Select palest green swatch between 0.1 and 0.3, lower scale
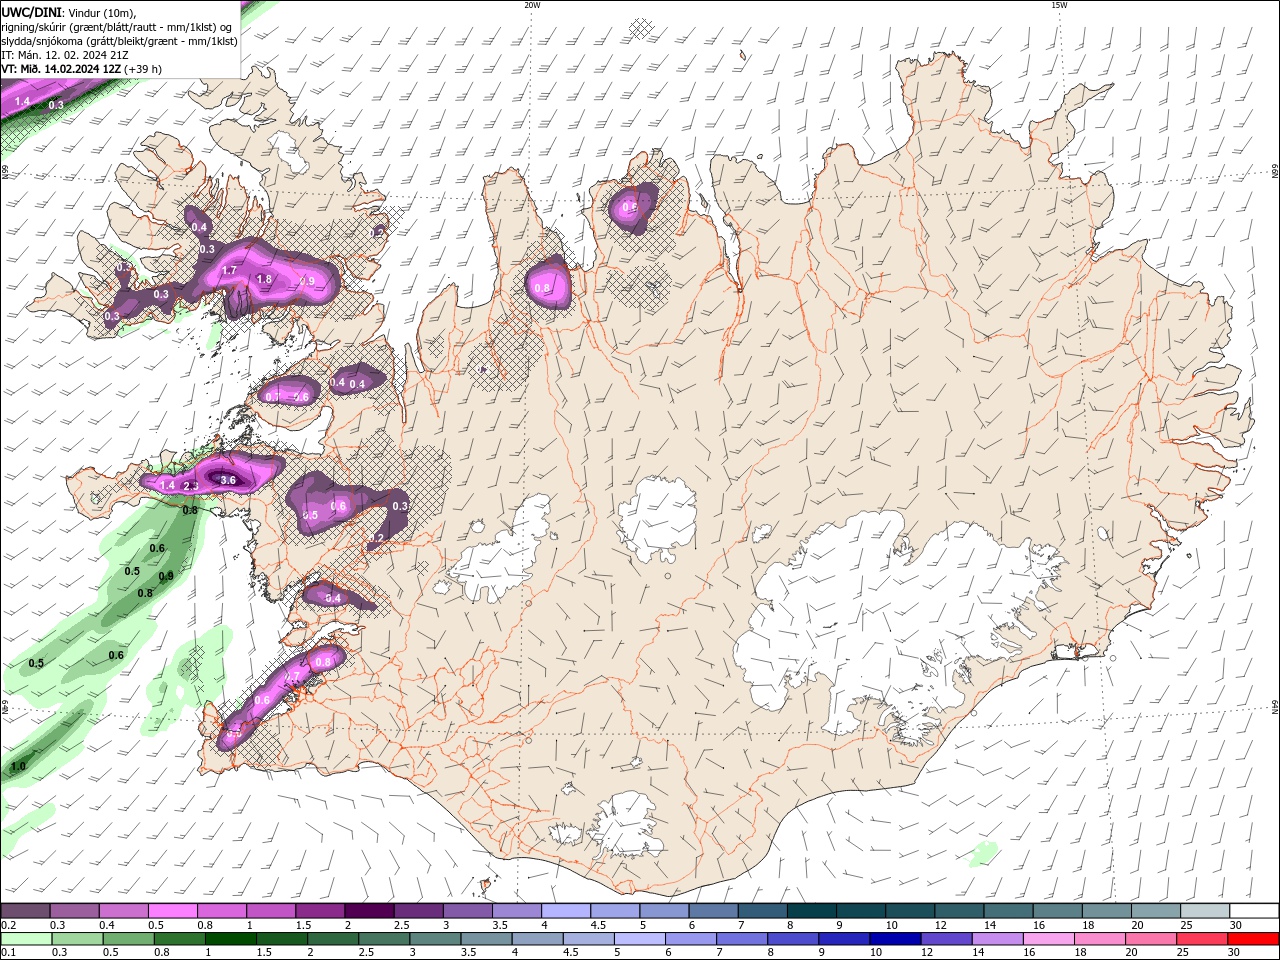Viewport: 1280px width, 960px height. pos(26,939)
